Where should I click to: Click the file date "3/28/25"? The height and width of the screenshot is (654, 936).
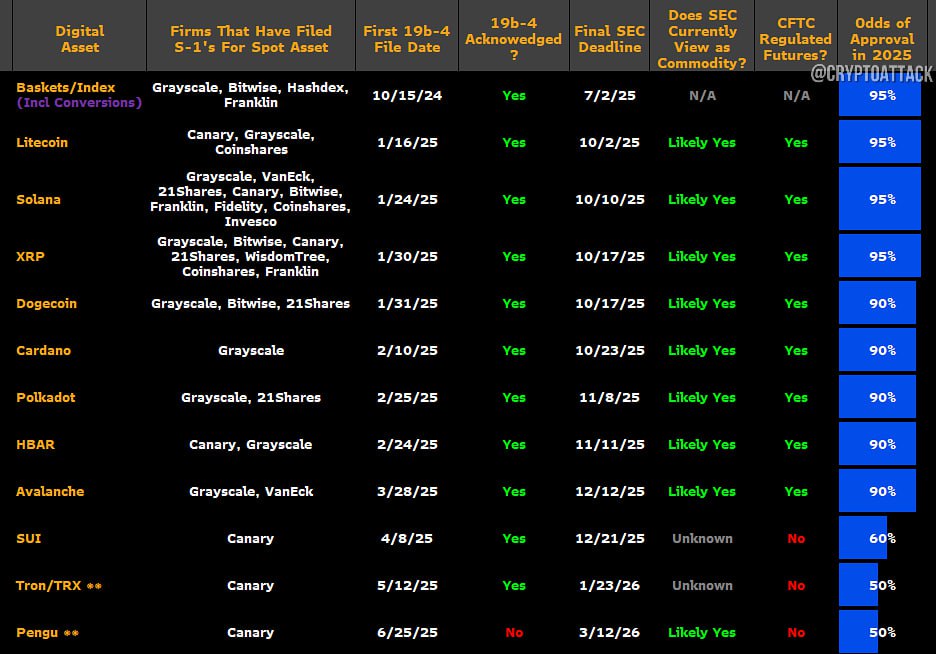click(407, 492)
